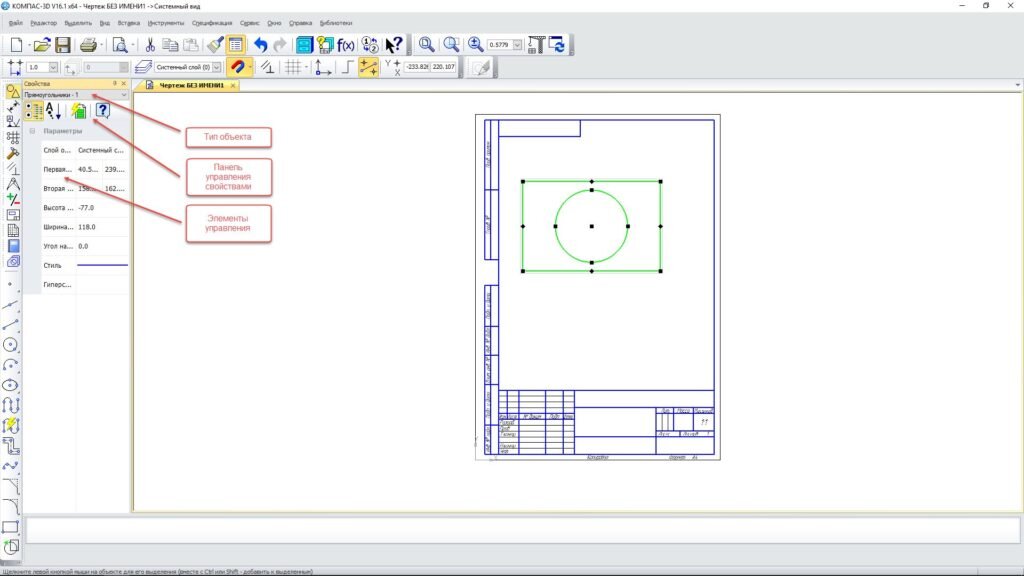Click the Properties panel help button

[103, 111]
